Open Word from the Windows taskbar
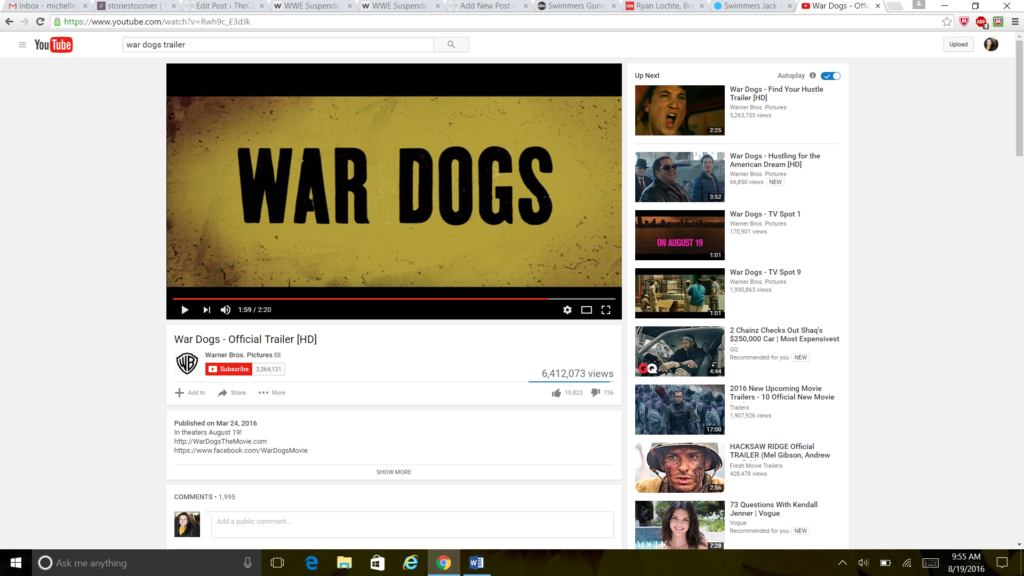 tap(476, 563)
